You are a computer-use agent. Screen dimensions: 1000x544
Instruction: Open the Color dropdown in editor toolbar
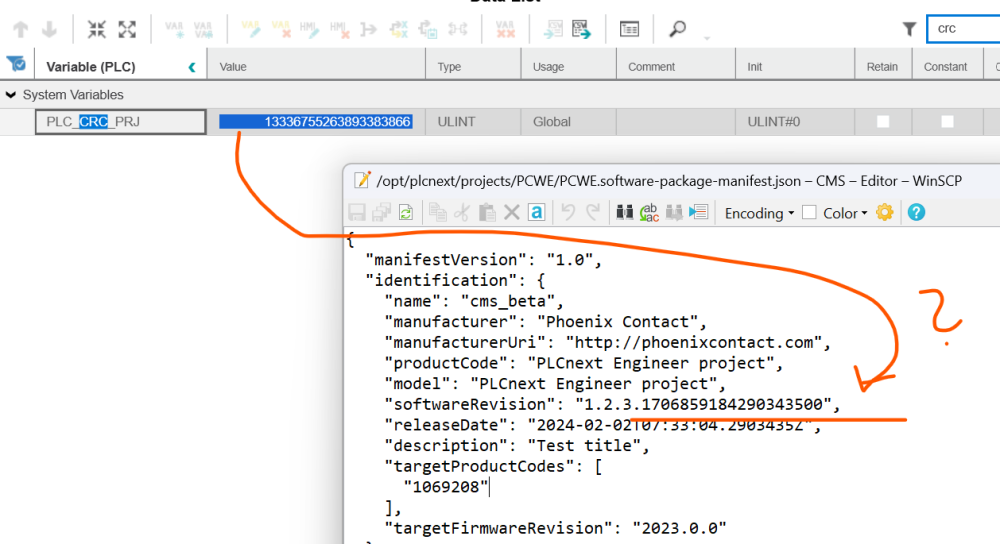coord(845,213)
